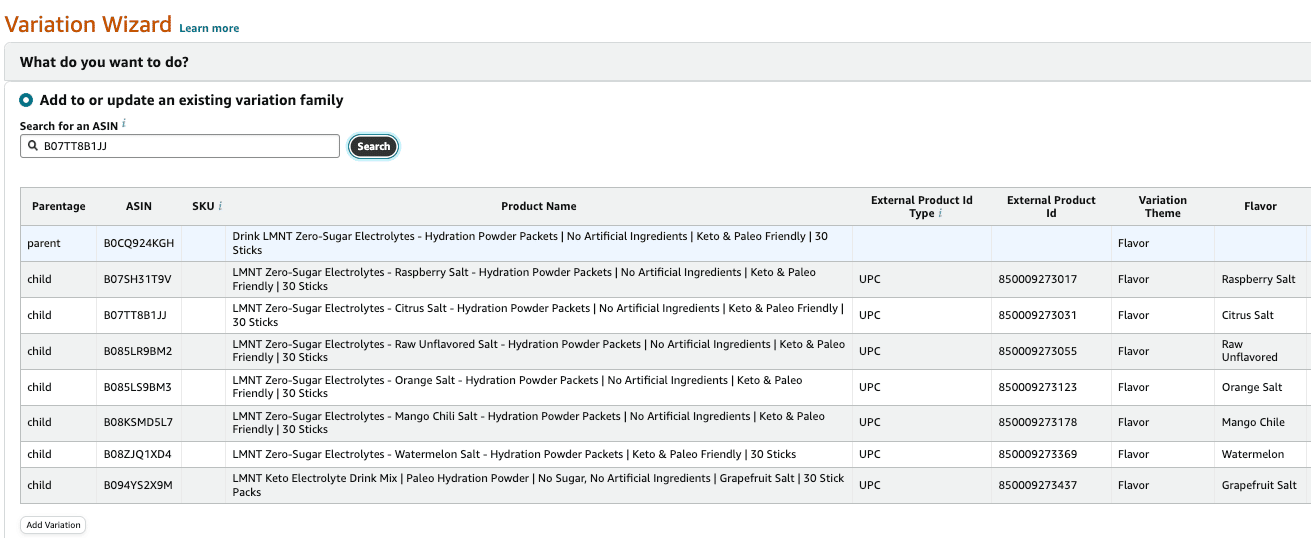Click SKU cell for Citrus Salt row
This screenshot has height=538, width=1311.
(204, 315)
